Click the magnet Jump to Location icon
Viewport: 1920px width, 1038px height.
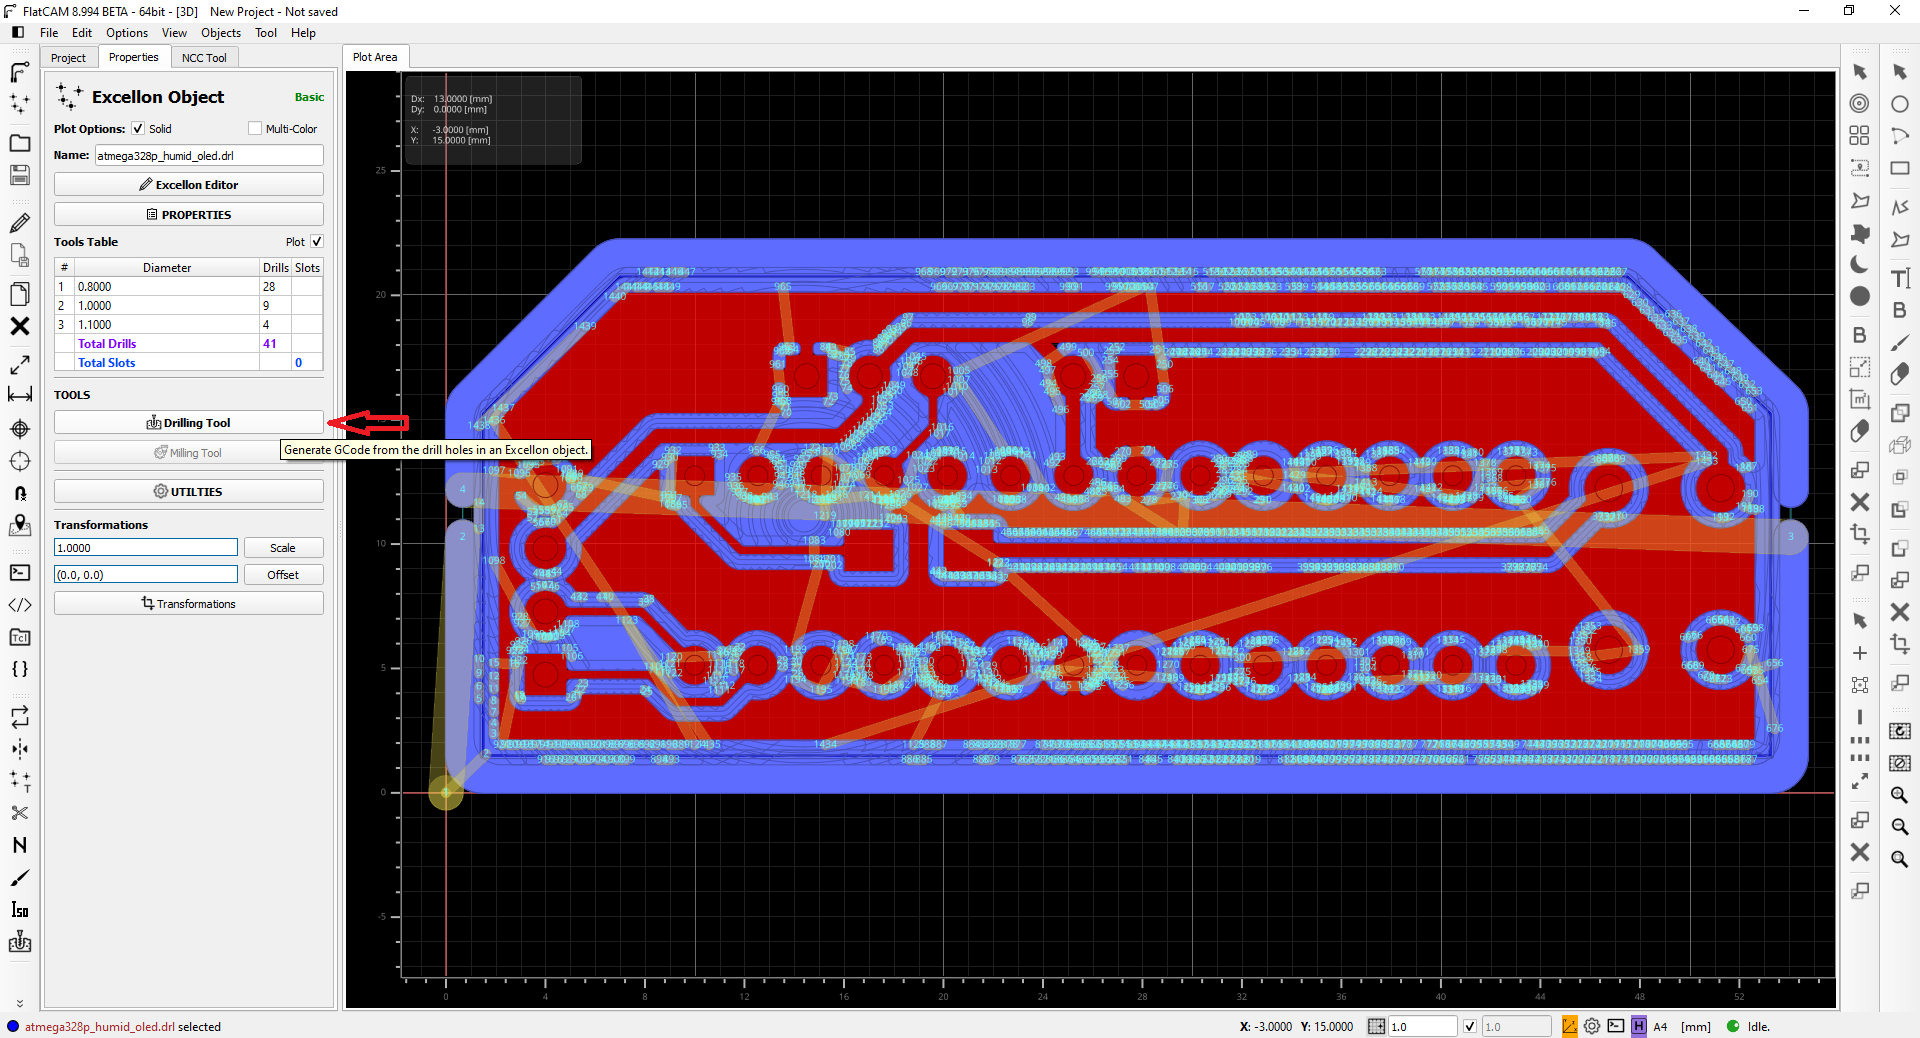point(19,493)
